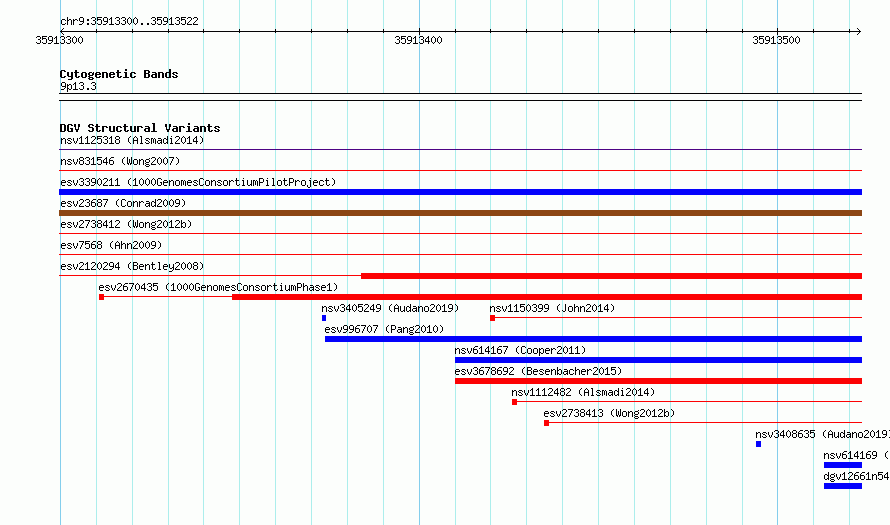
Task: Open variant esv3678692 (Besenbacher2015) label
Action: 538,371
